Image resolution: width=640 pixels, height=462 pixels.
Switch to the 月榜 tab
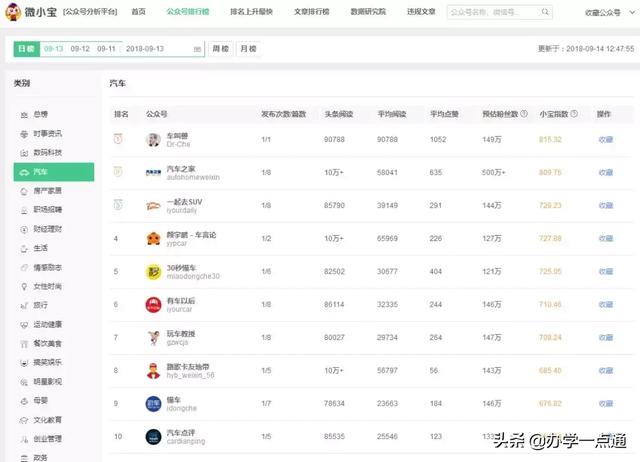[x=248, y=49]
